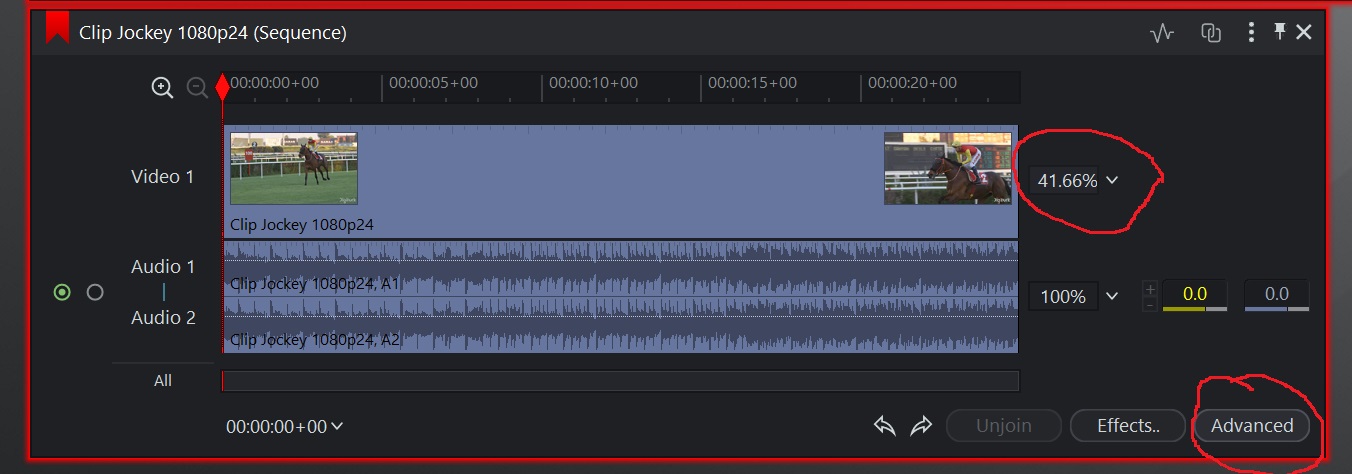Click the All track overview bar

(620, 381)
